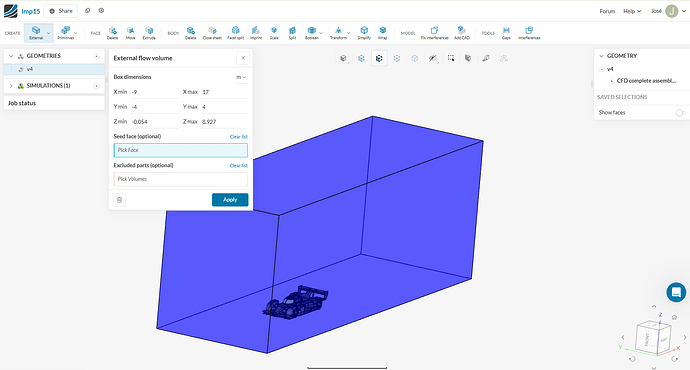The height and width of the screenshot is (370, 690).
Task: Toggle the Show faces switch
Action: coord(680,113)
